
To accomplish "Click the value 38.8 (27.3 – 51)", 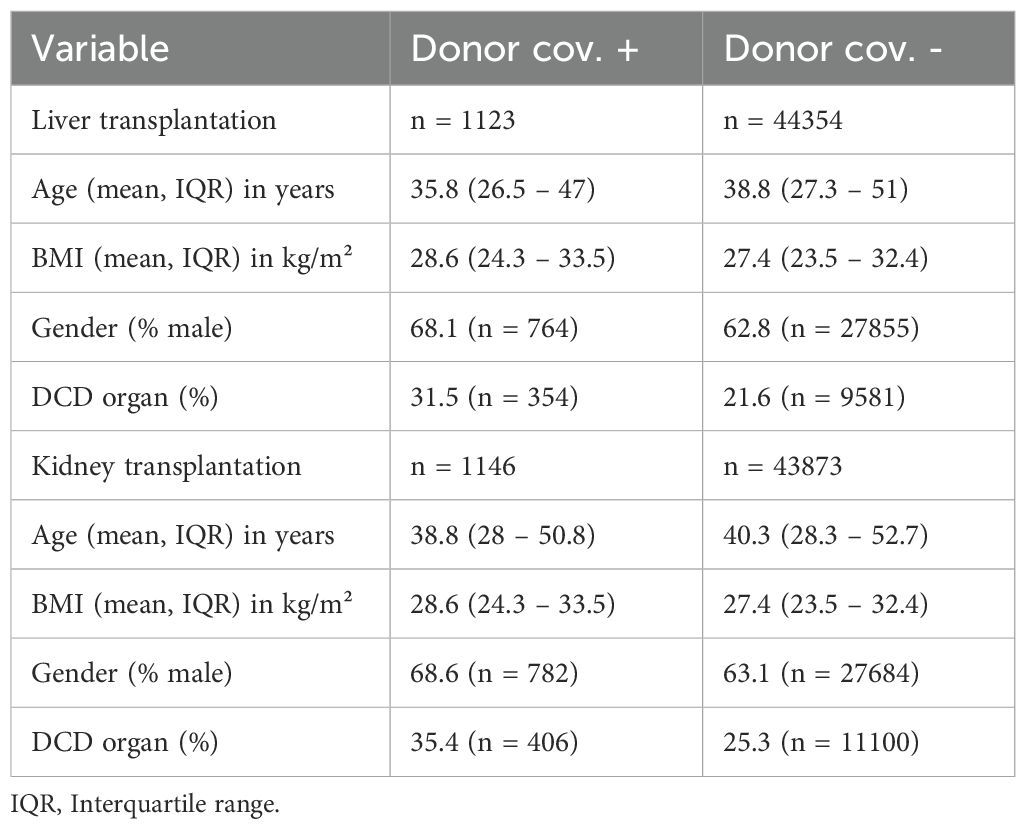I will (x=815, y=189).
